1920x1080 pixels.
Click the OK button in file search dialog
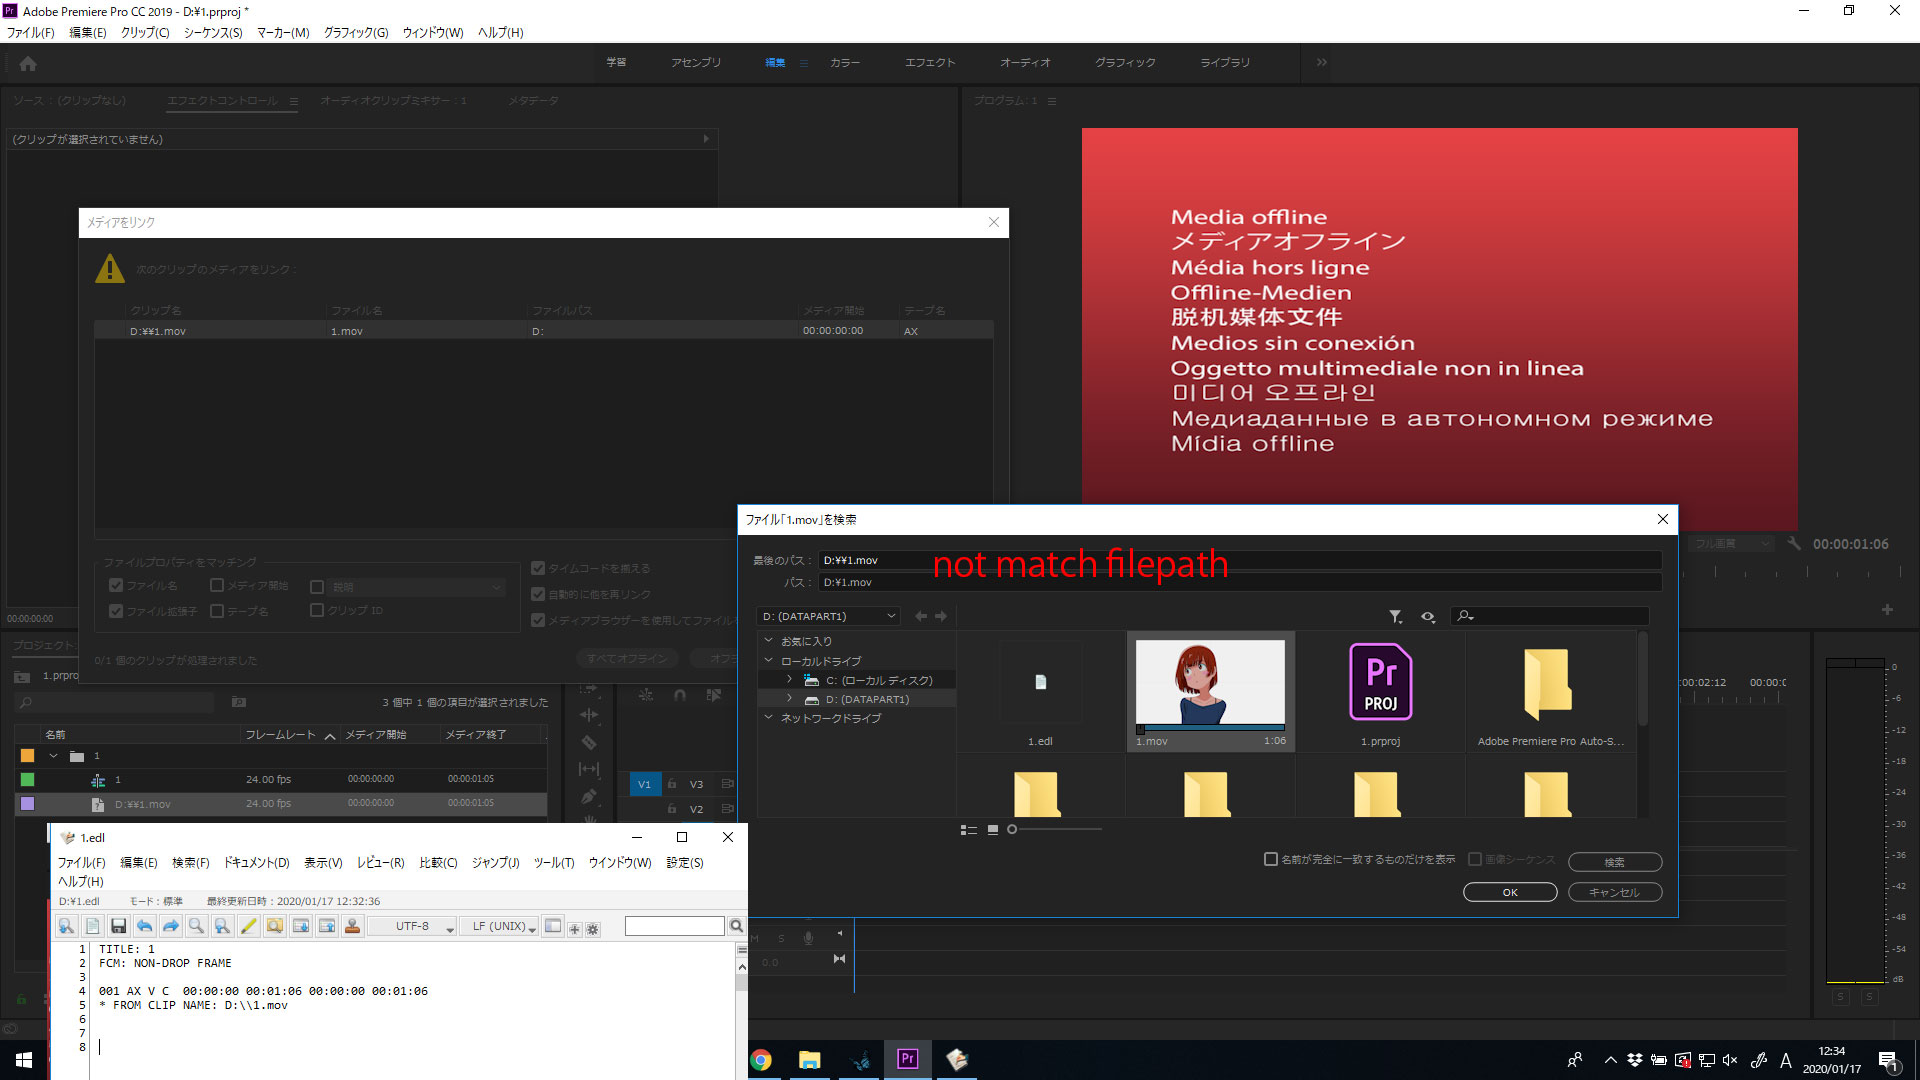1510,892
